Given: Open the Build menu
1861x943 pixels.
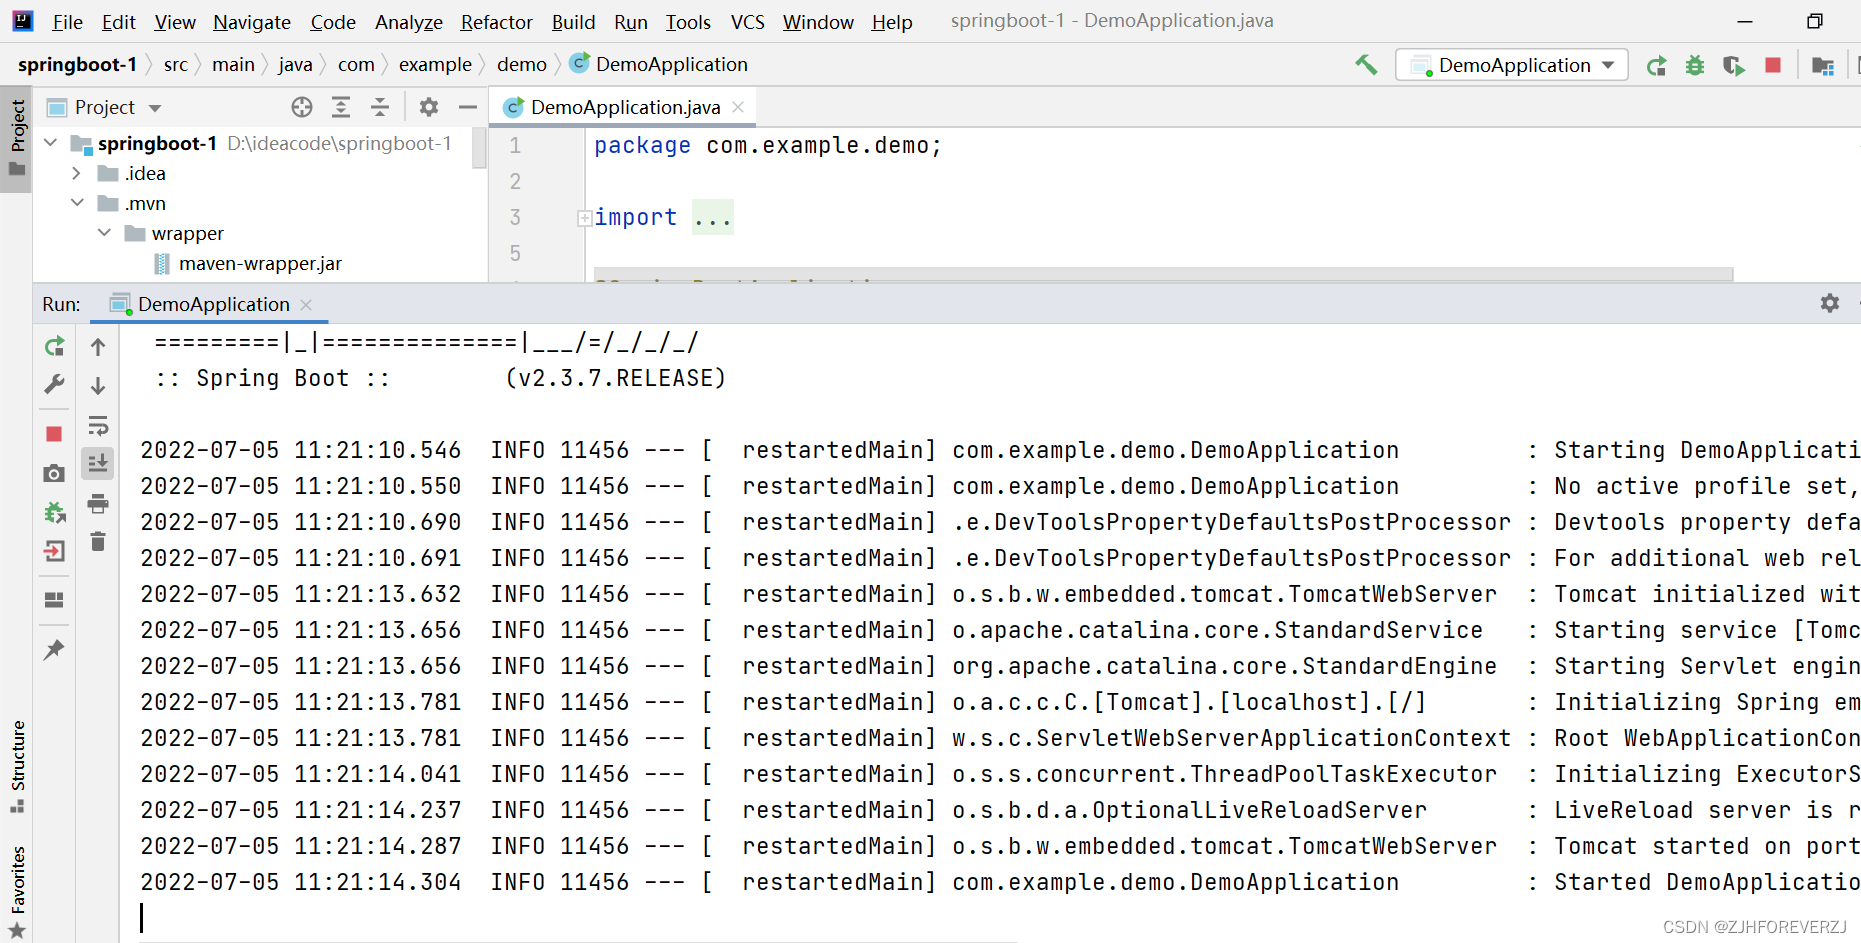Looking at the screenshot, I should (x=573, y=22).
